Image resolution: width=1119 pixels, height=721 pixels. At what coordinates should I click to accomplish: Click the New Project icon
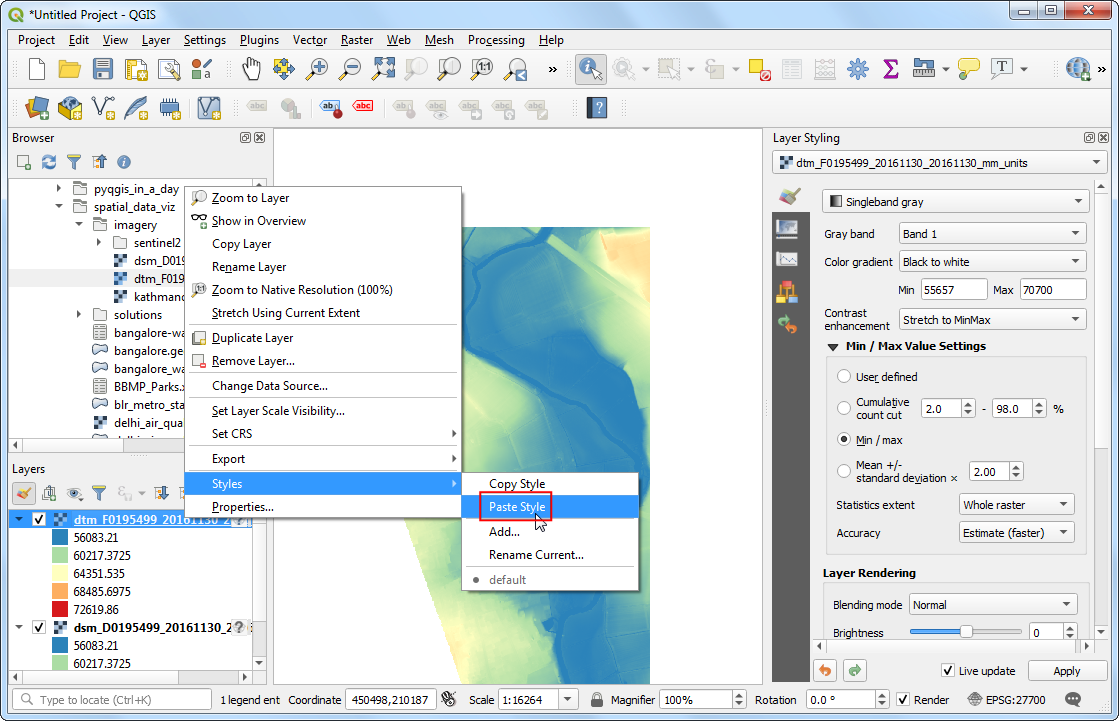pyautogui.click(x=36, y=69)
